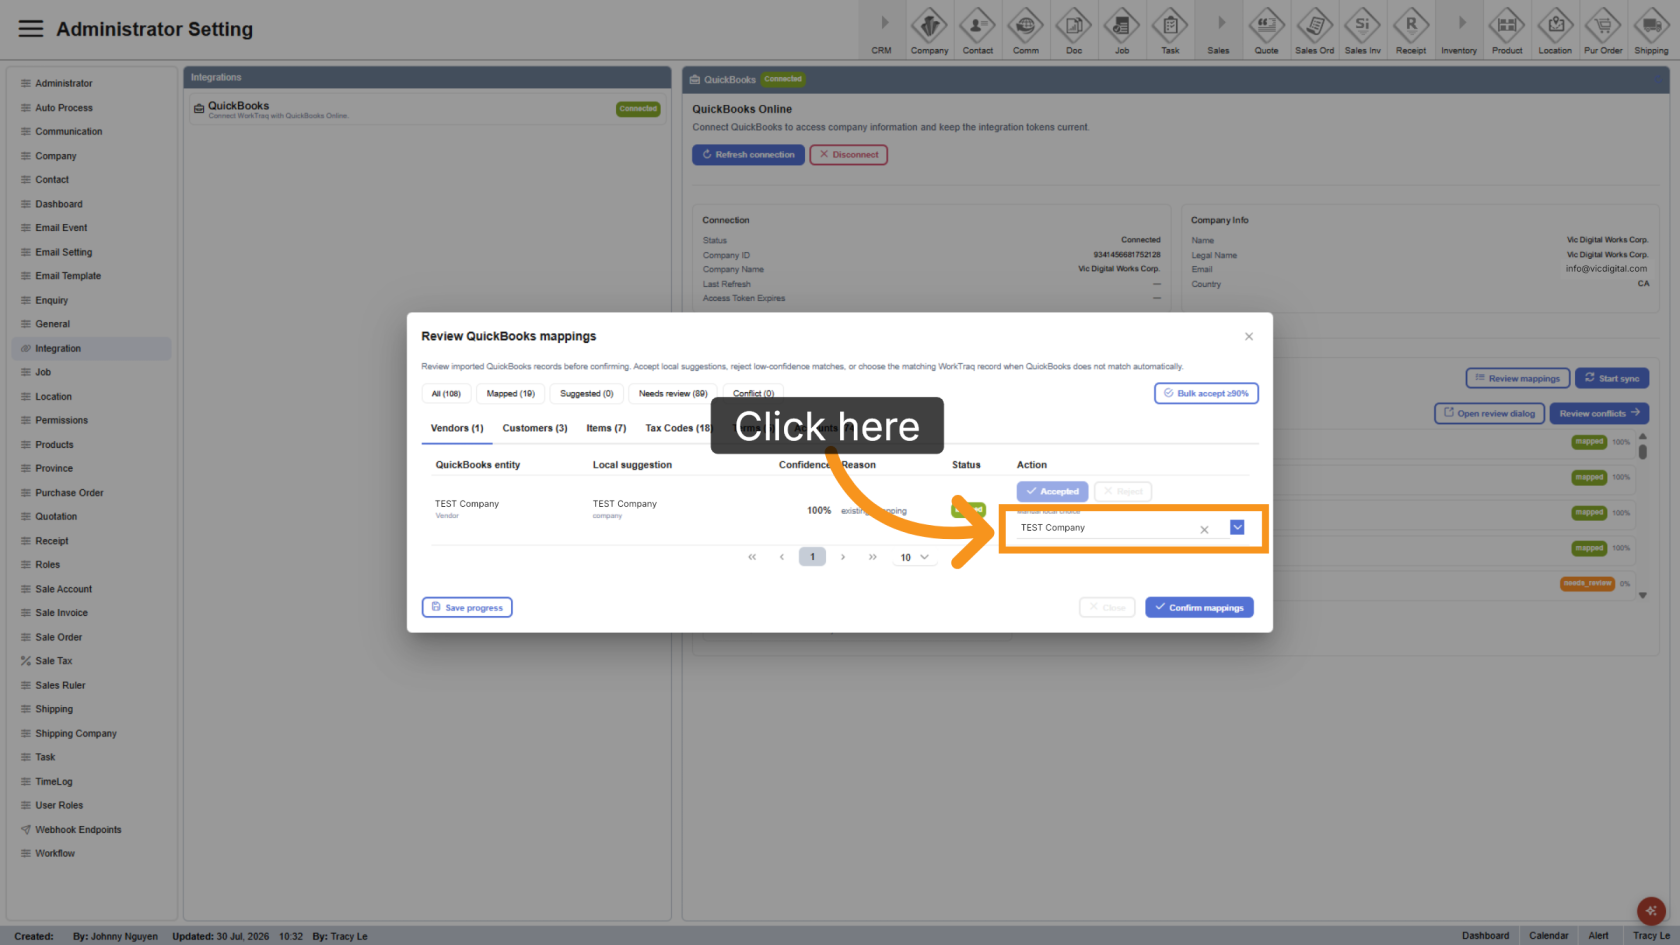Viewport: 1680px width, 945px height.
Task: Open Alert in the bottom status bar
Action: pos(1598,936)
